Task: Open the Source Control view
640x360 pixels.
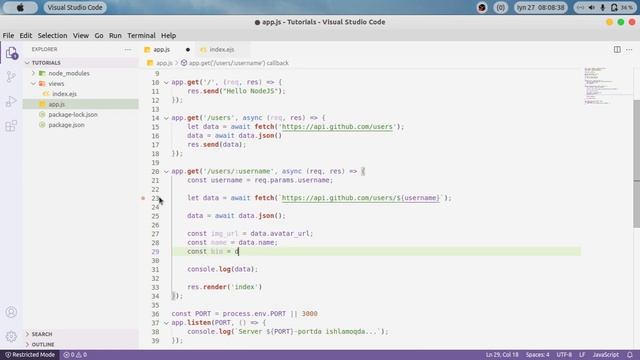Action: (x=11, y=77)
